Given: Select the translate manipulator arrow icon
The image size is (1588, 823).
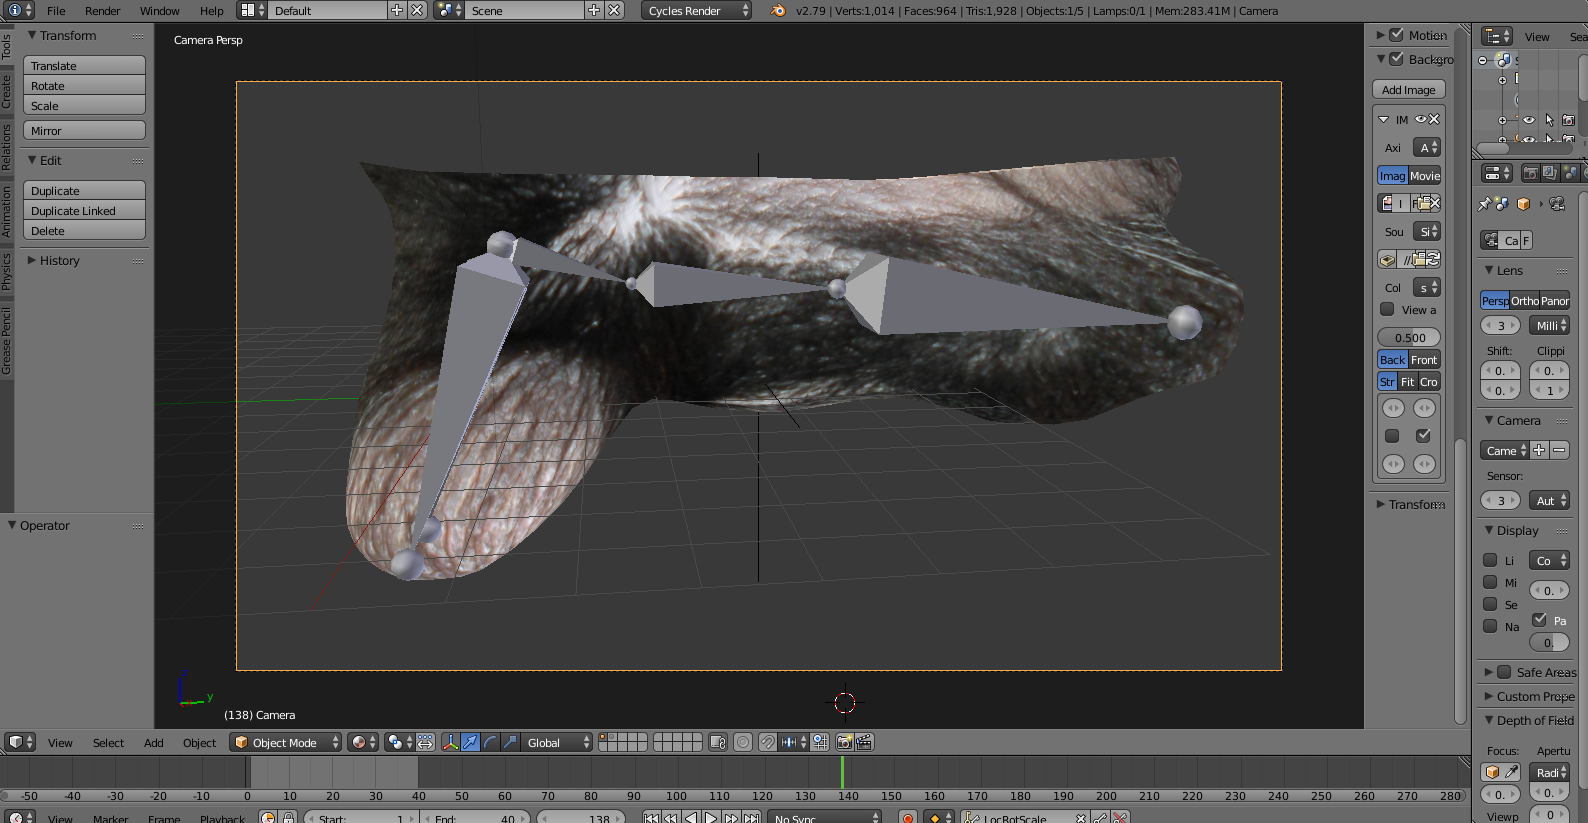Looking at the screenshot, I should coord(470,742).
